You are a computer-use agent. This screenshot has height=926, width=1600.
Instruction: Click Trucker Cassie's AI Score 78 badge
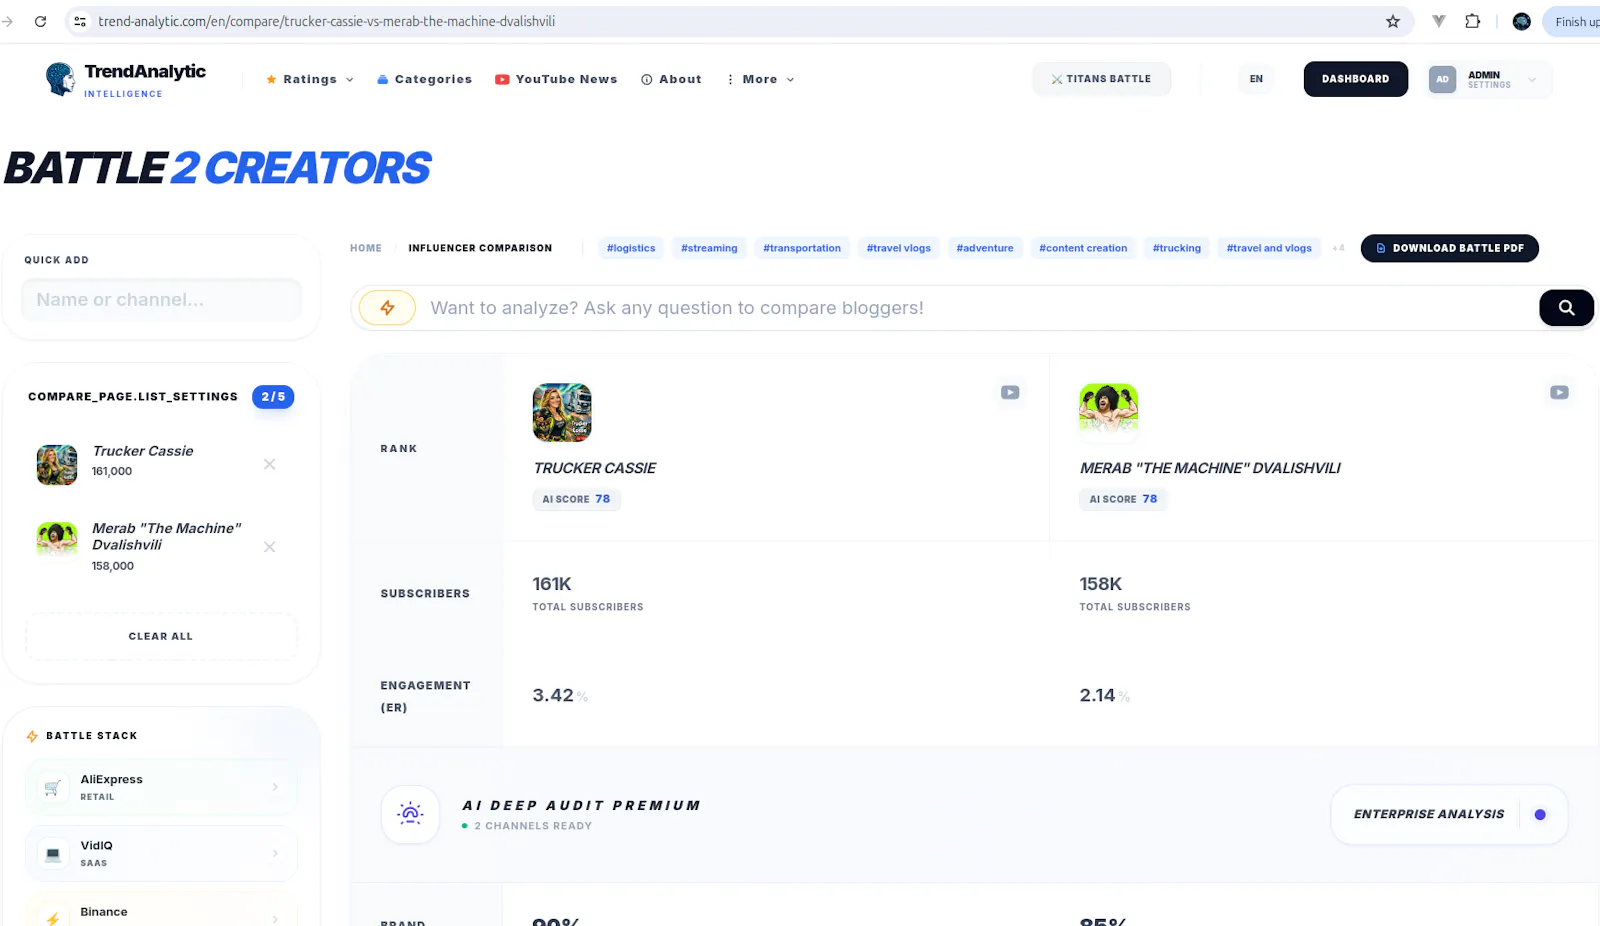576,499
